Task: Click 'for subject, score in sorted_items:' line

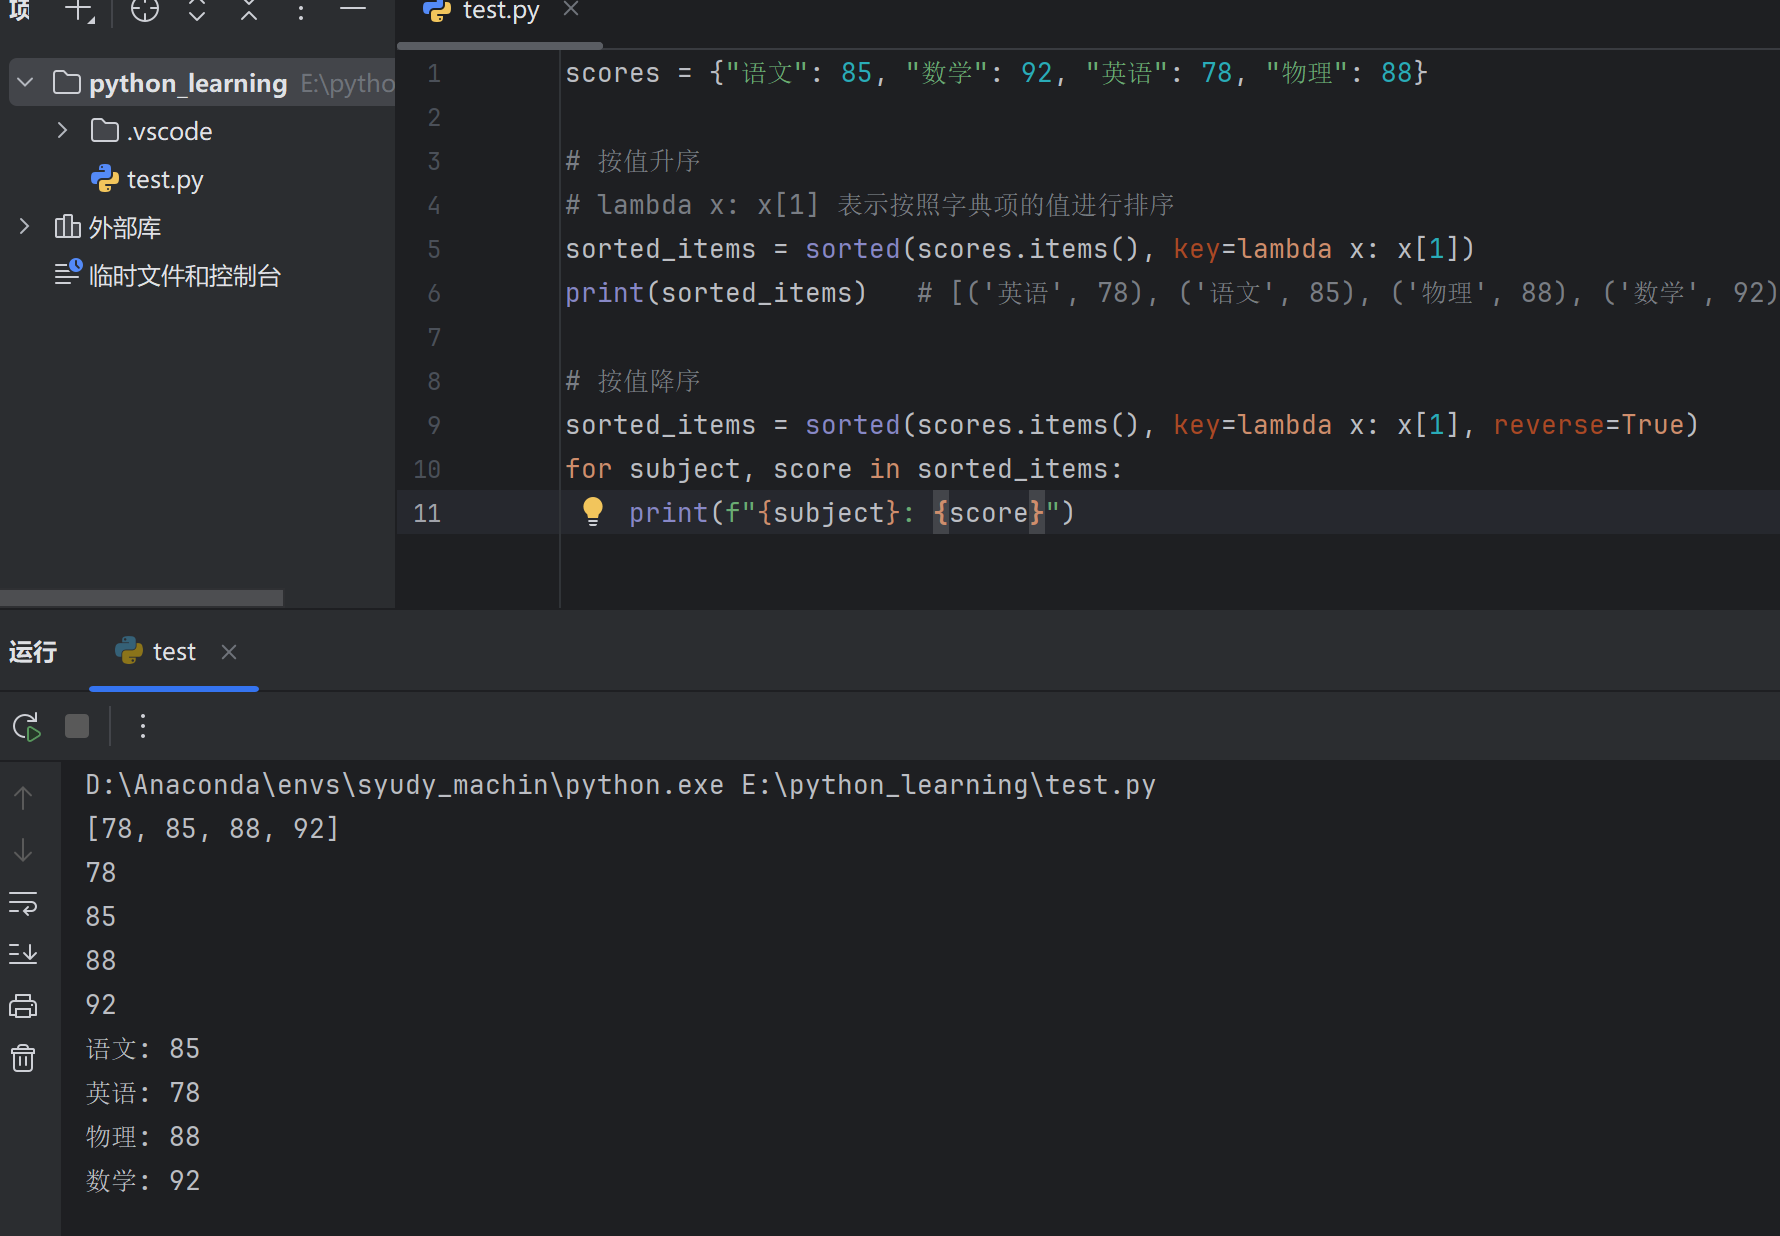Action: tap(844, 469)
